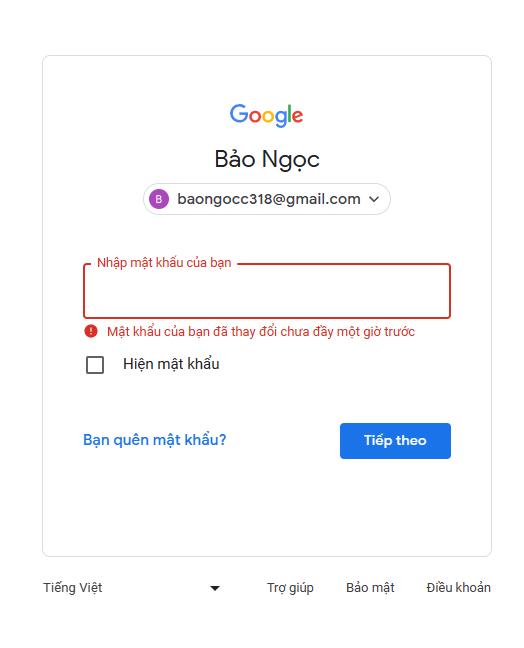
Task: Open the Bạn quên mật khẩu? link
Action: pos(155,440)
